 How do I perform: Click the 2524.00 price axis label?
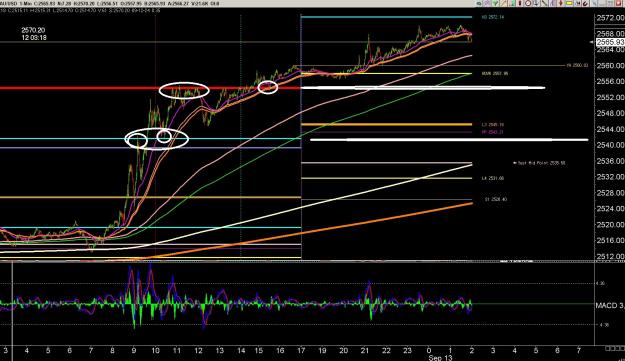610,208
